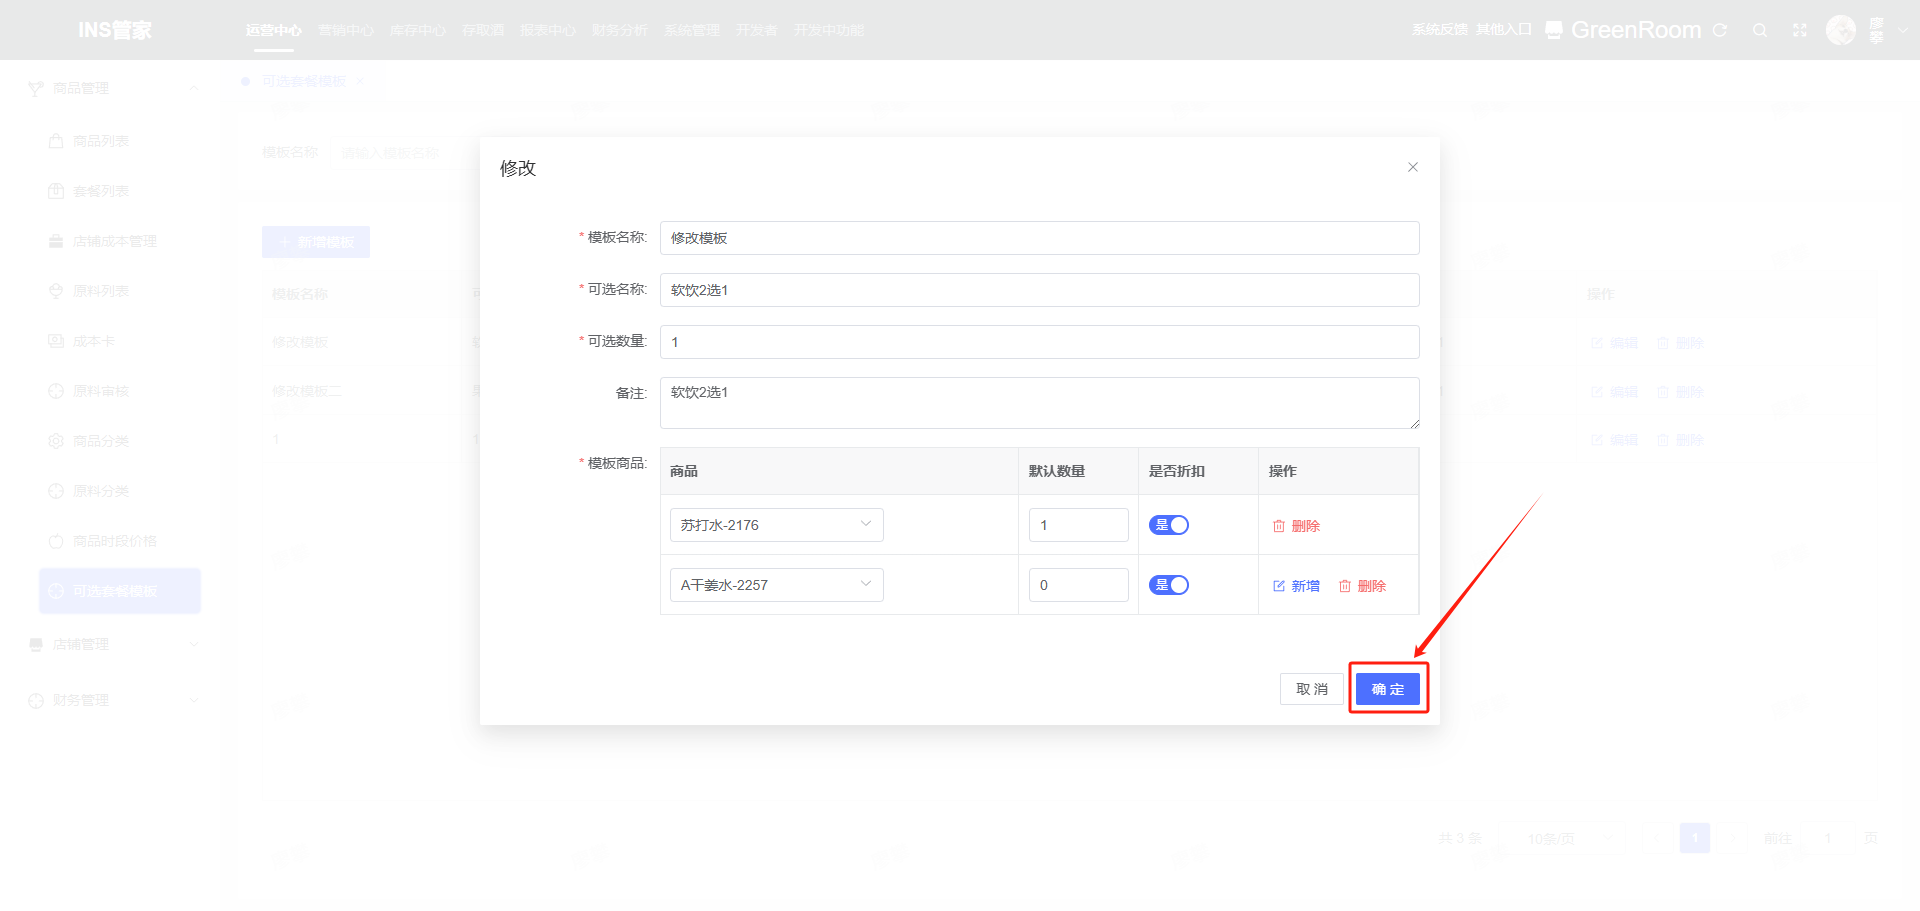Screen dimensions: 1920x911
Task: Open the 财务分析 top menu
Action: 620,30
